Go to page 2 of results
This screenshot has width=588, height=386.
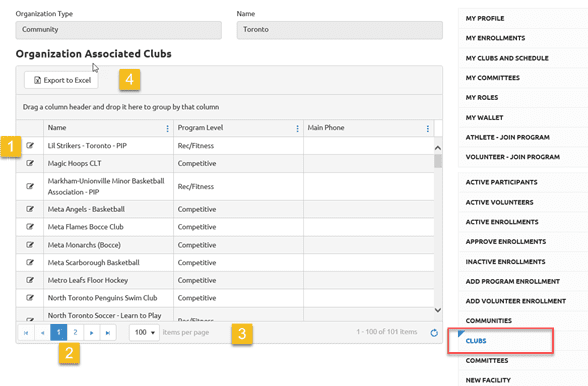(x=75, y=333)
